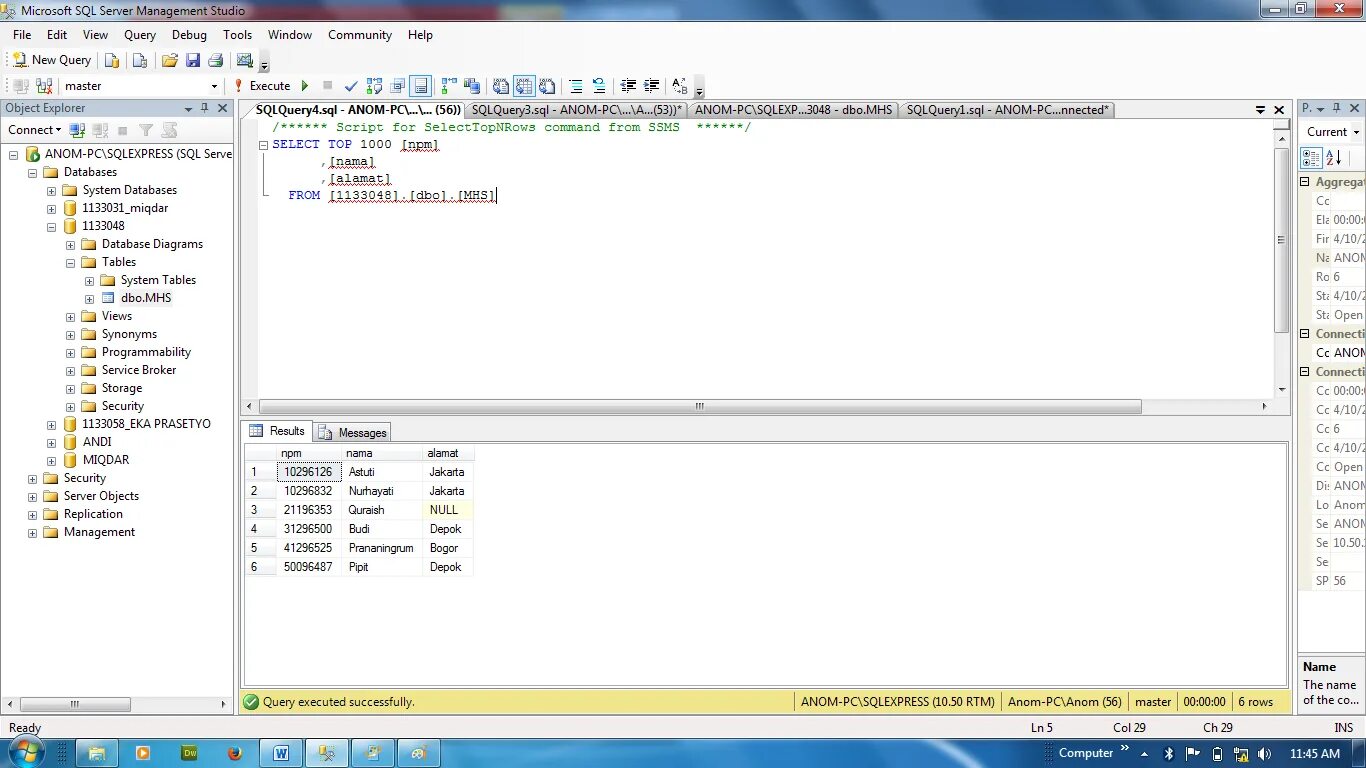1366x768 pixels.
Task: Open the Activity Monitor icon
Action: (x=245, y=60)
